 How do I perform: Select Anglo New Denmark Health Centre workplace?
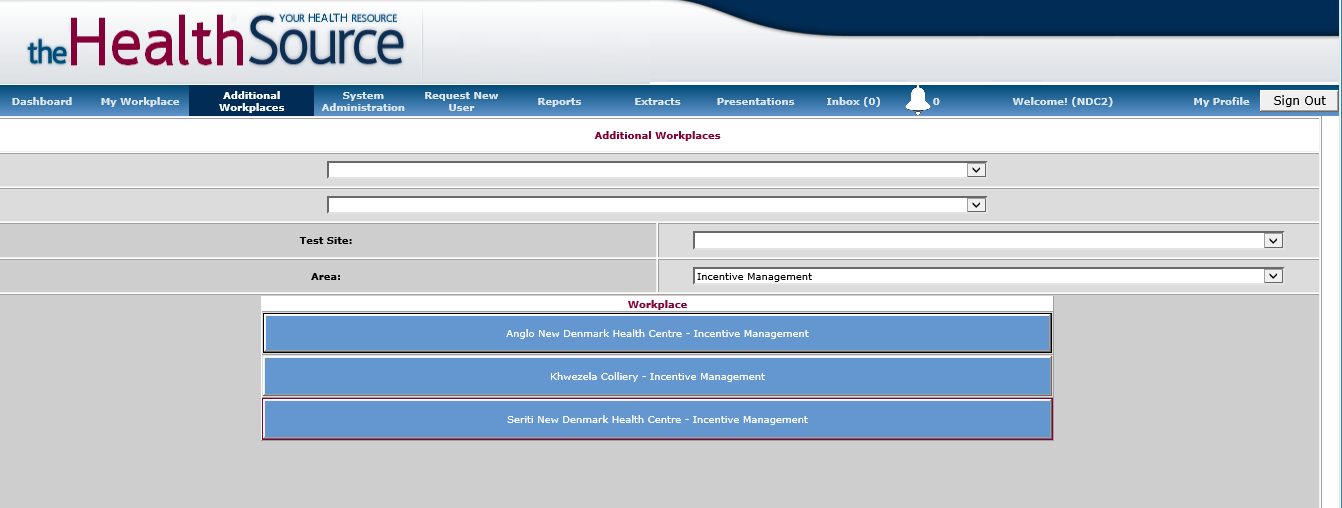tap(657, 333)
